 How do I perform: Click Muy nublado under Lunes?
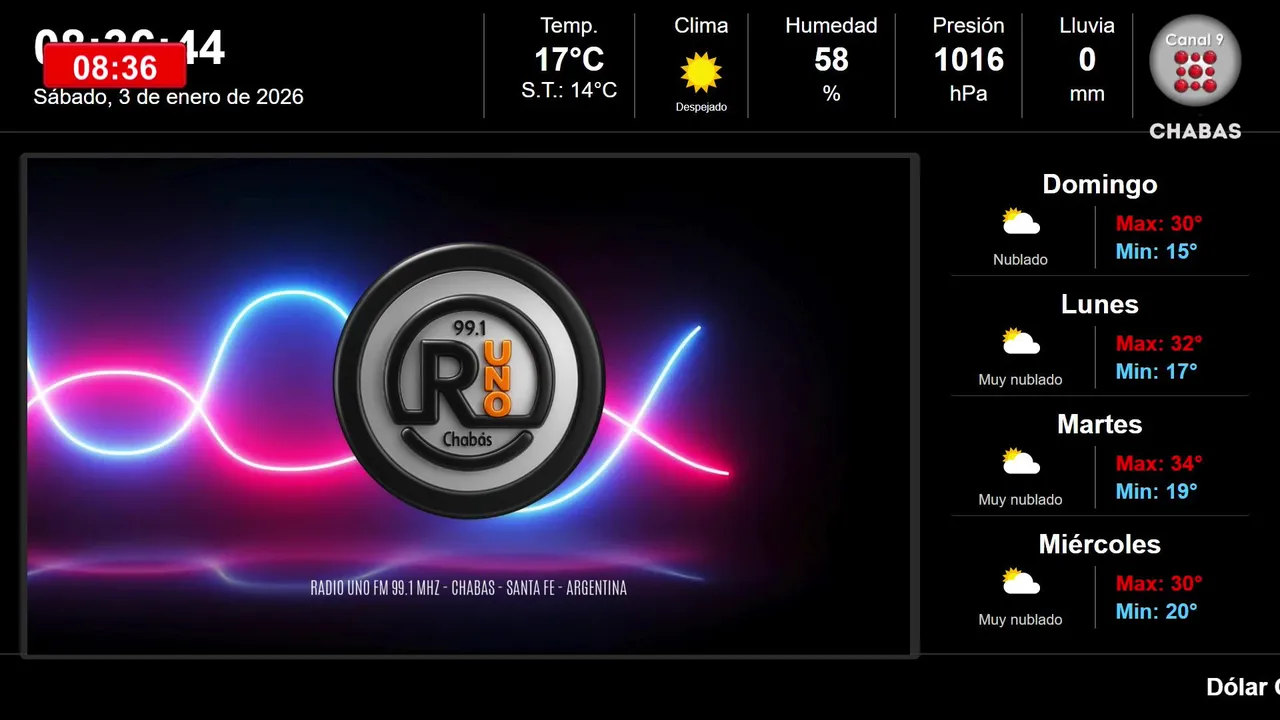(1020, 380)
